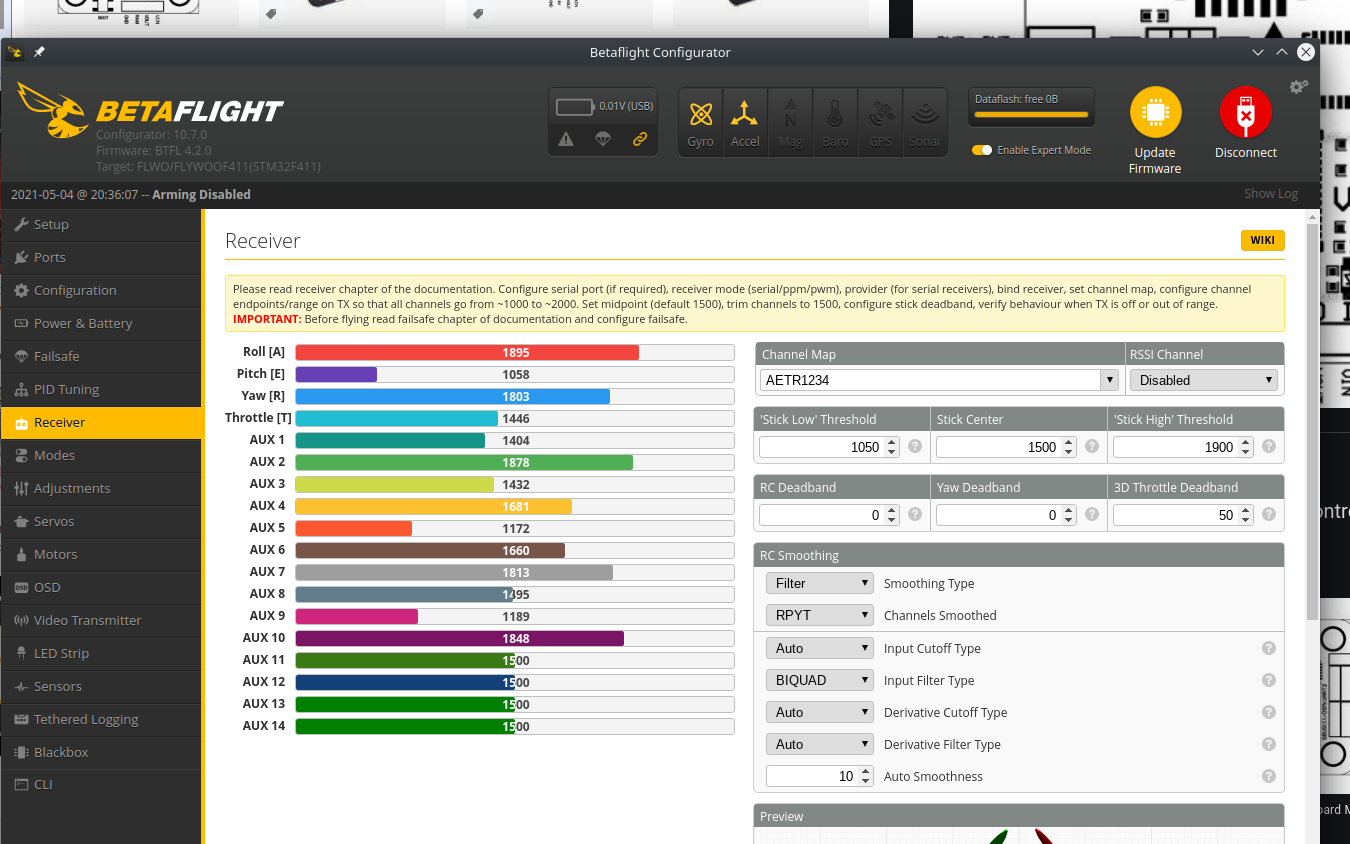
Task: Open the Input Filter Type dropdown
Action: (820, 680)
